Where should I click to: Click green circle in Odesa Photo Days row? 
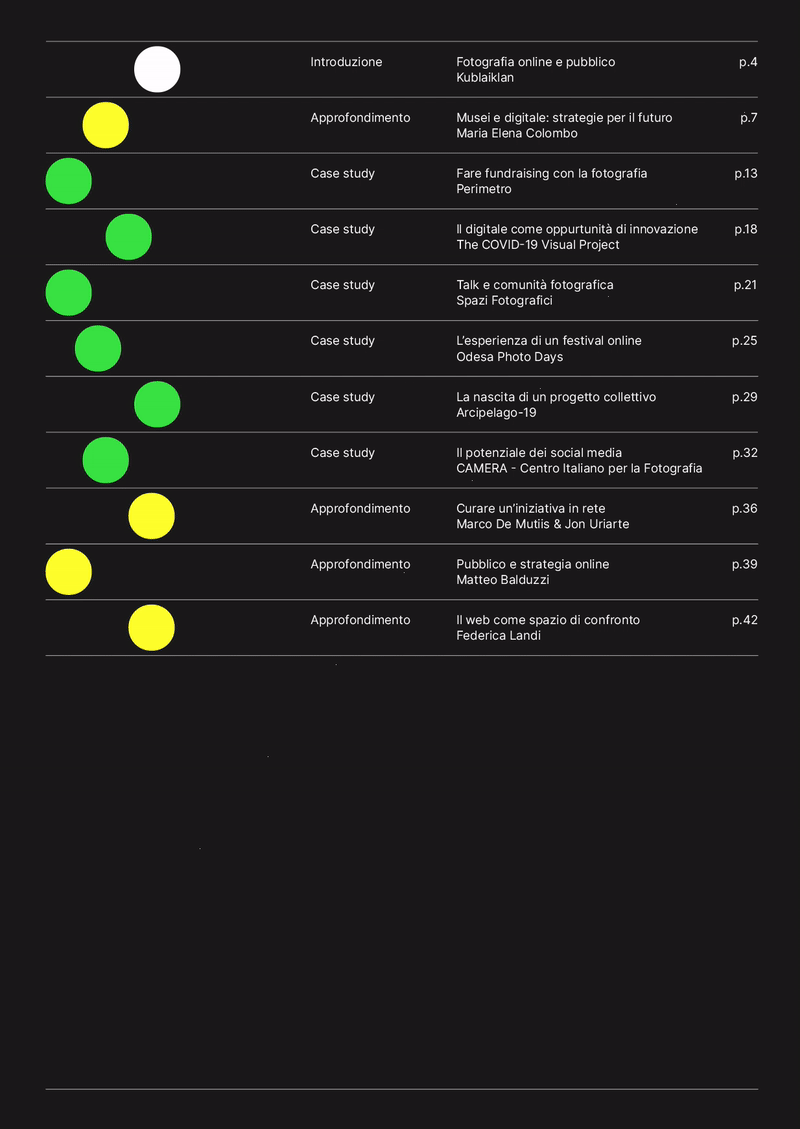(98, 349)
